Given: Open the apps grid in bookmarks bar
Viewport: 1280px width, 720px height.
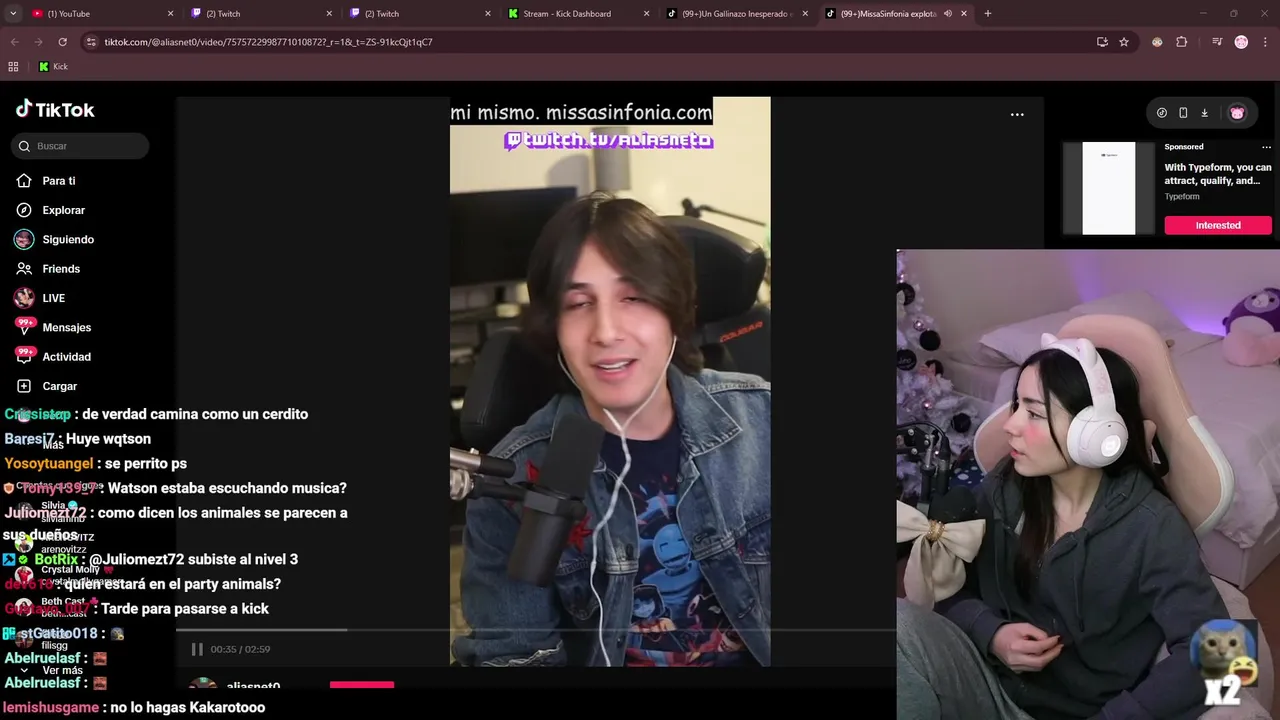Looking at the screenshot, I should [13, 67].
